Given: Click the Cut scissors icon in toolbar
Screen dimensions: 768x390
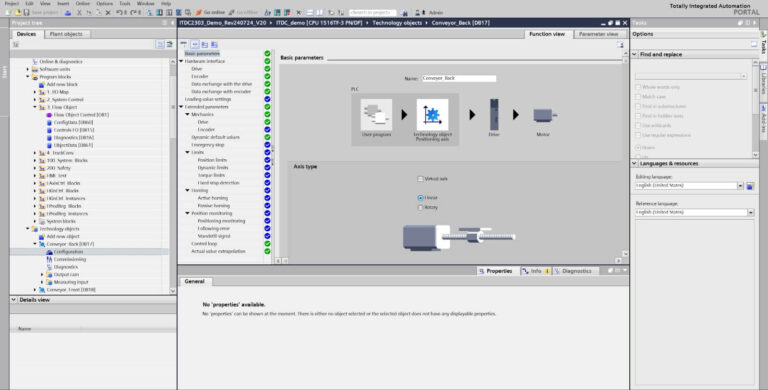Looking at the screenshot, I should [x=79, y=12].
